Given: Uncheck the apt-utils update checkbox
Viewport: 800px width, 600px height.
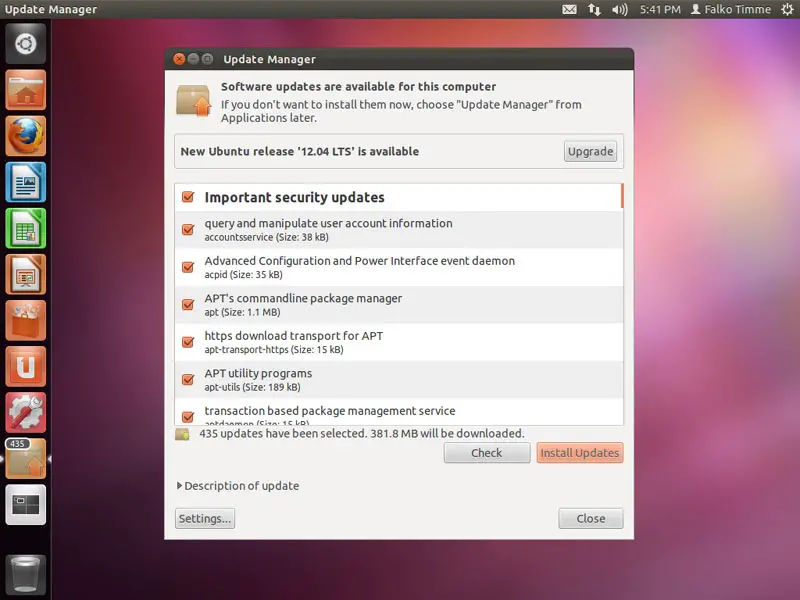Looking at the screenshot, I should 188,380.
